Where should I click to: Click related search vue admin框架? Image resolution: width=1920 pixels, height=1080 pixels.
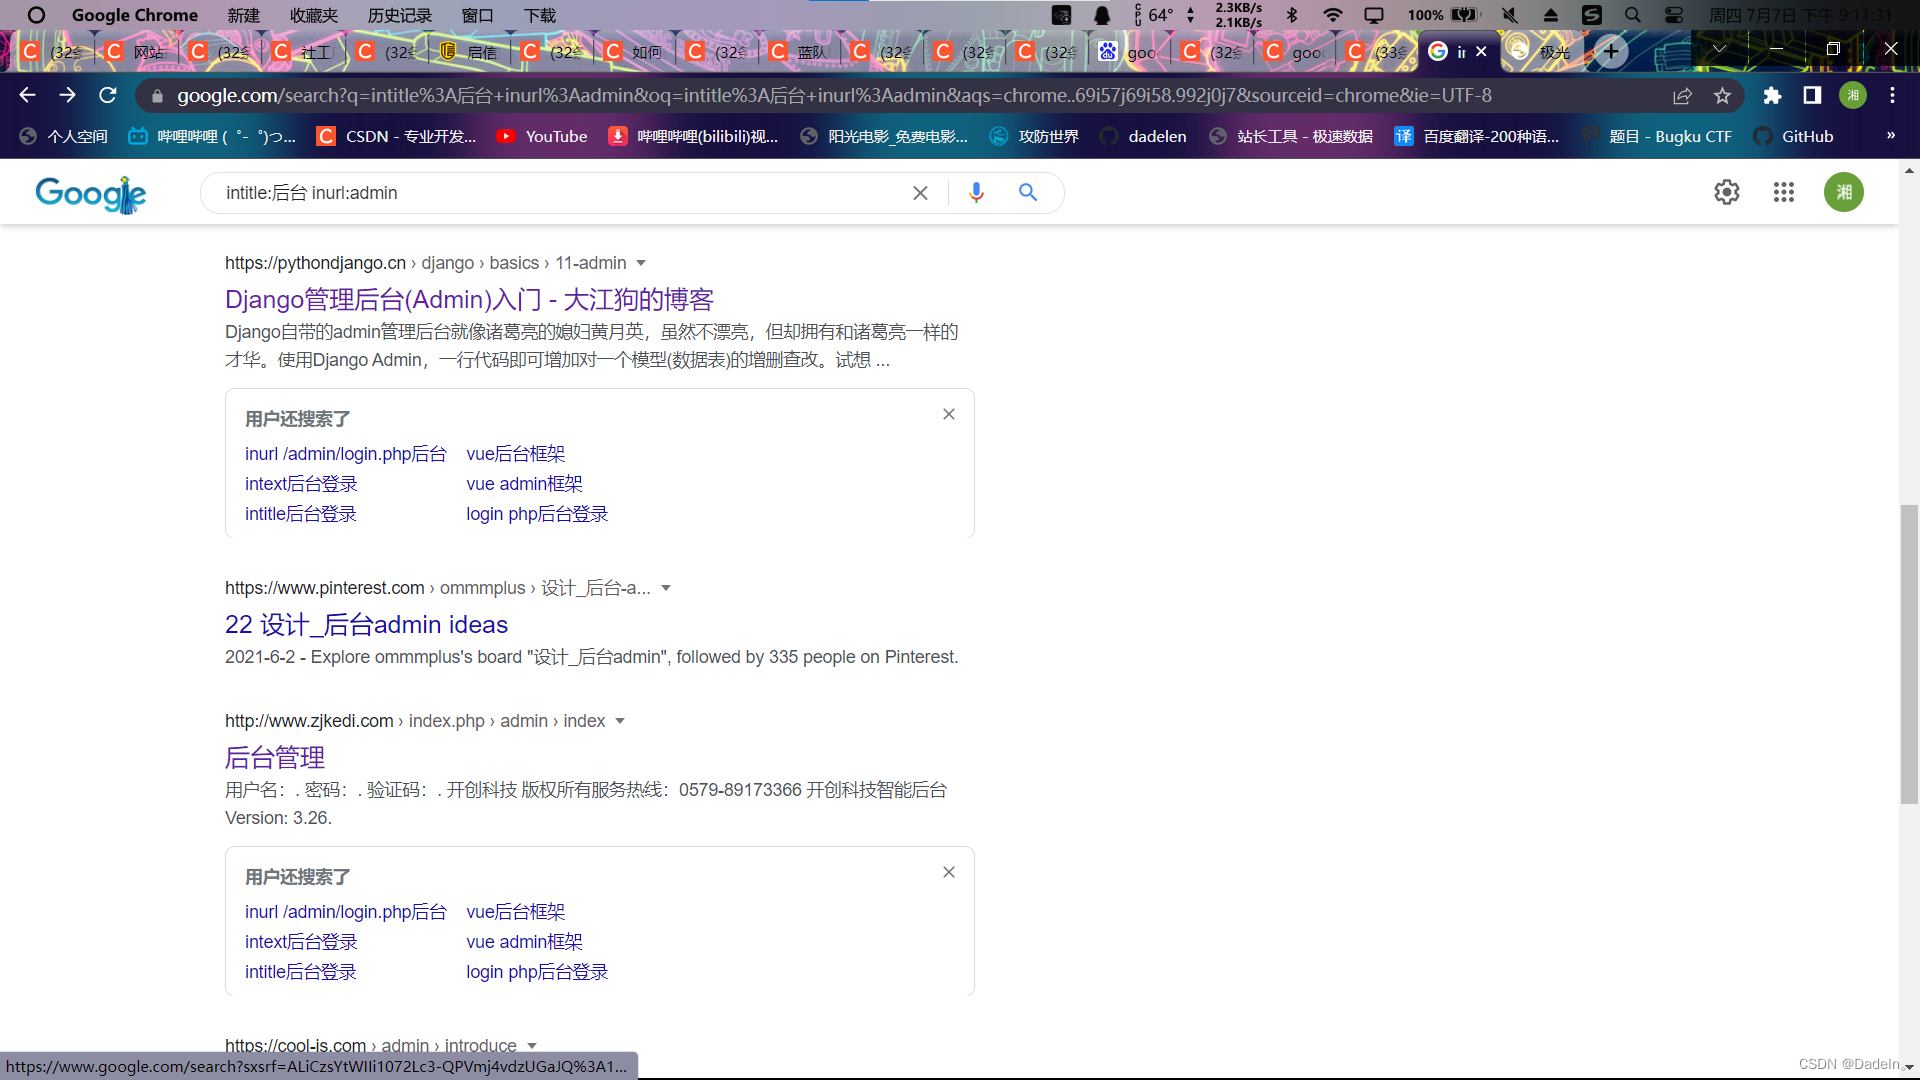524,484
